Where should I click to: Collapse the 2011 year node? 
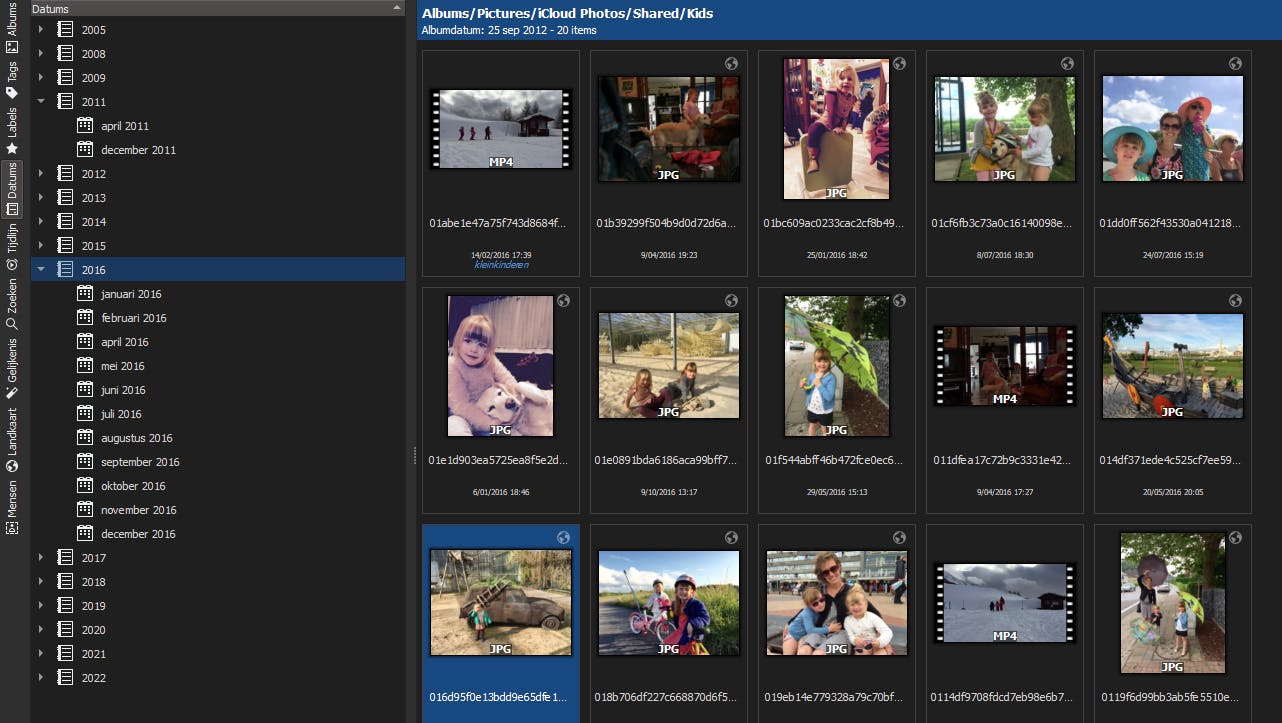click(41, 101)
